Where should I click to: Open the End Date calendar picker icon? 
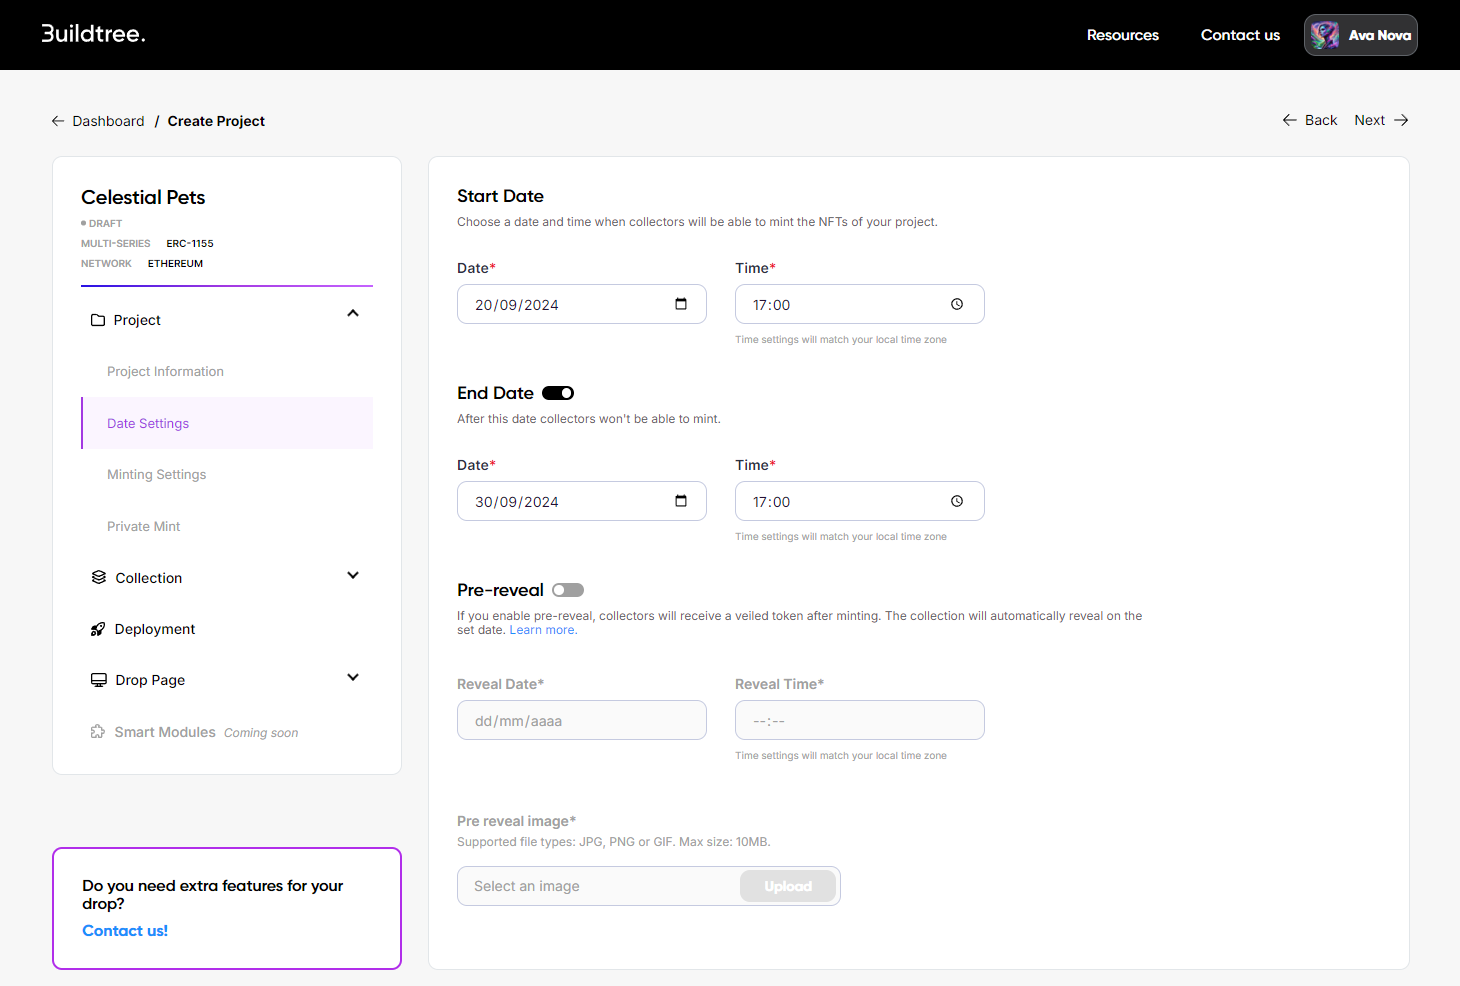pyautogui.click(x=681, y=501)
